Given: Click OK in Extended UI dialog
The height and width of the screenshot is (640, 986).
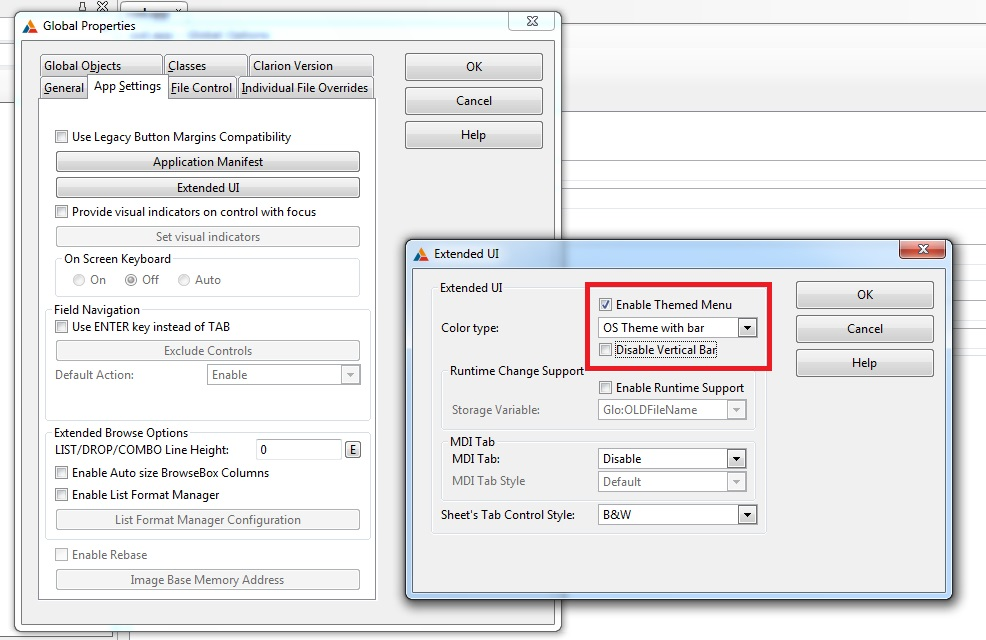Looking at the screenshot, I should point(864,295).
